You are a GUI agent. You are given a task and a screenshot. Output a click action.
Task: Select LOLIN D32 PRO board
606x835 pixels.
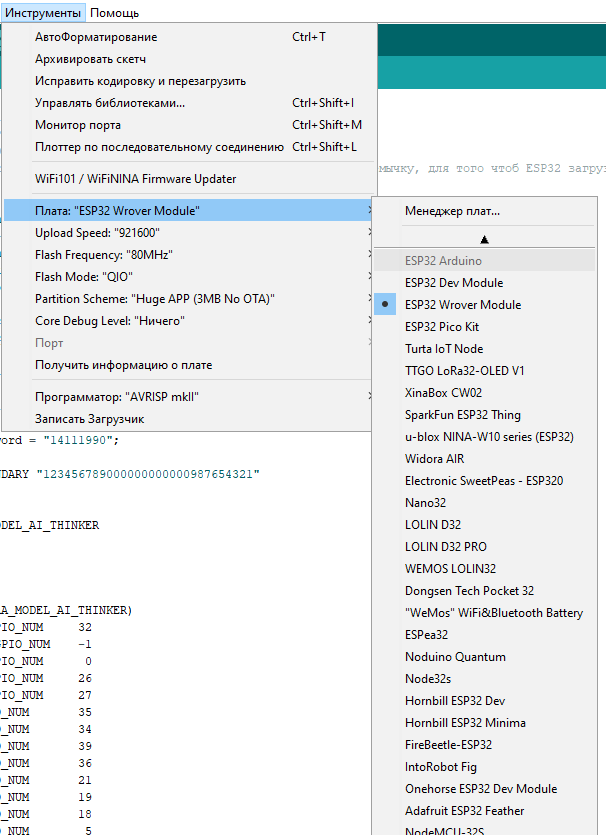coord(485,547)
